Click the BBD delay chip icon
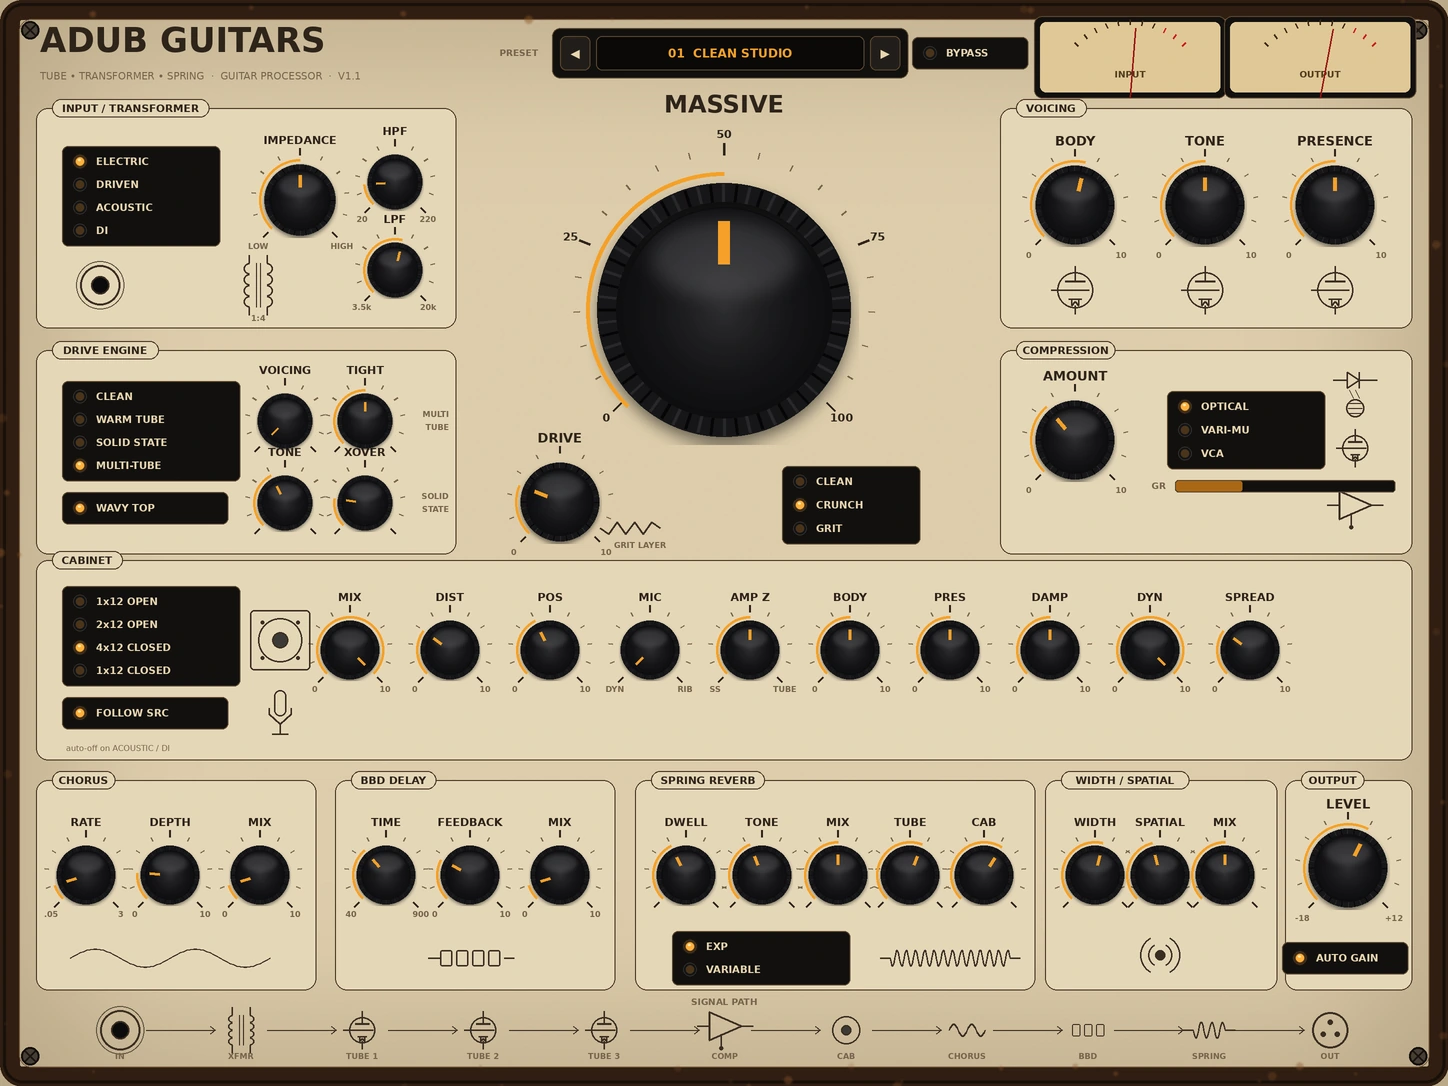The image size is (1448, 1086). (x=471, y=958)
